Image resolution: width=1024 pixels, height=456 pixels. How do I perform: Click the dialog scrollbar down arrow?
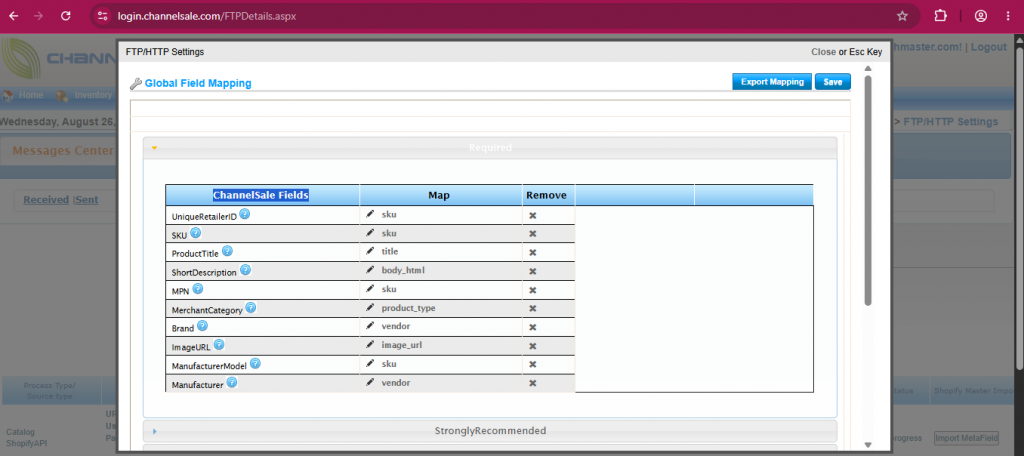pyautogui.click(x=868, y=445)
